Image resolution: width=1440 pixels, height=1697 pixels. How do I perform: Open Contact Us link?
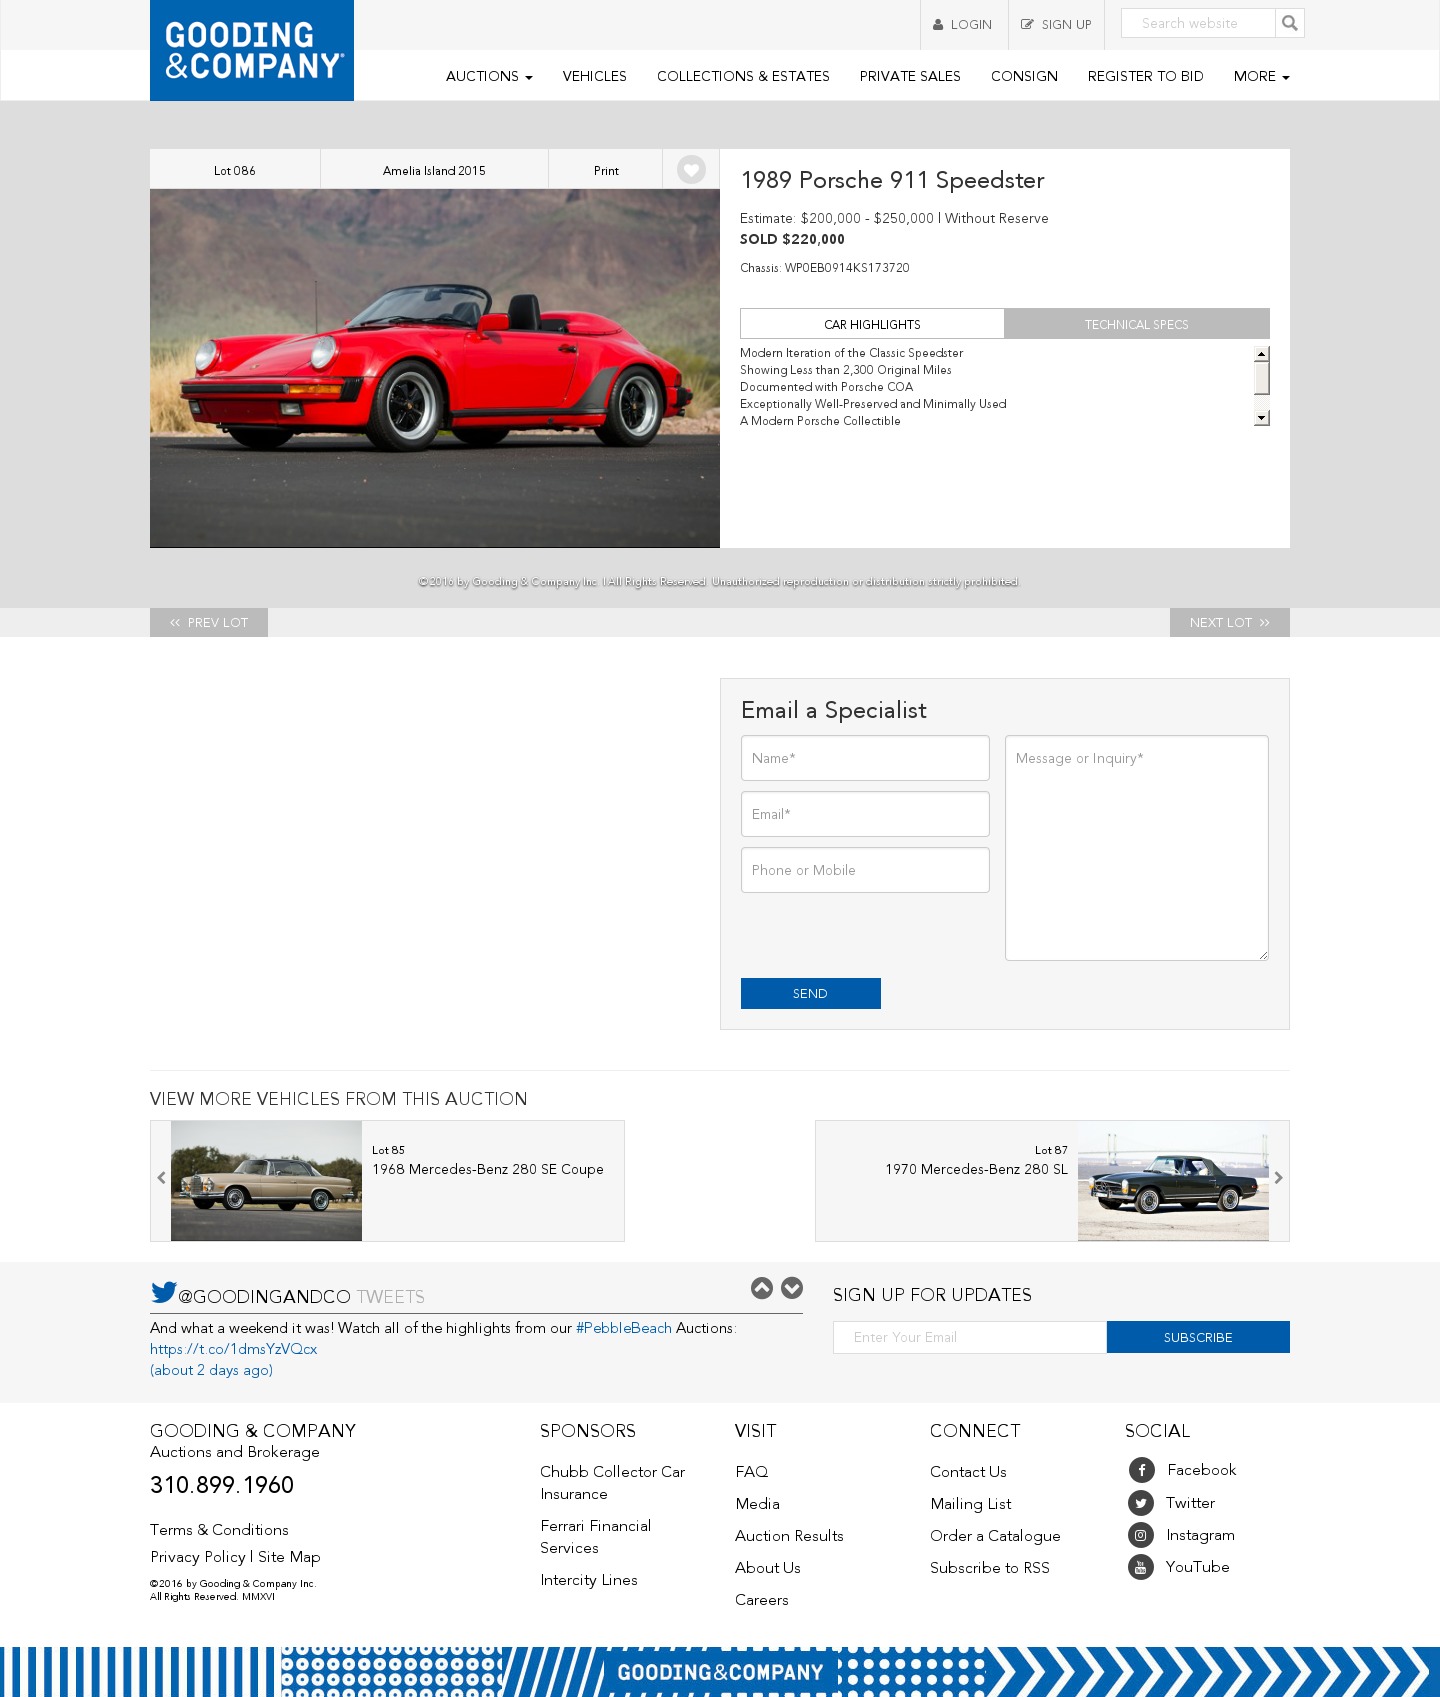[968, 1472]
